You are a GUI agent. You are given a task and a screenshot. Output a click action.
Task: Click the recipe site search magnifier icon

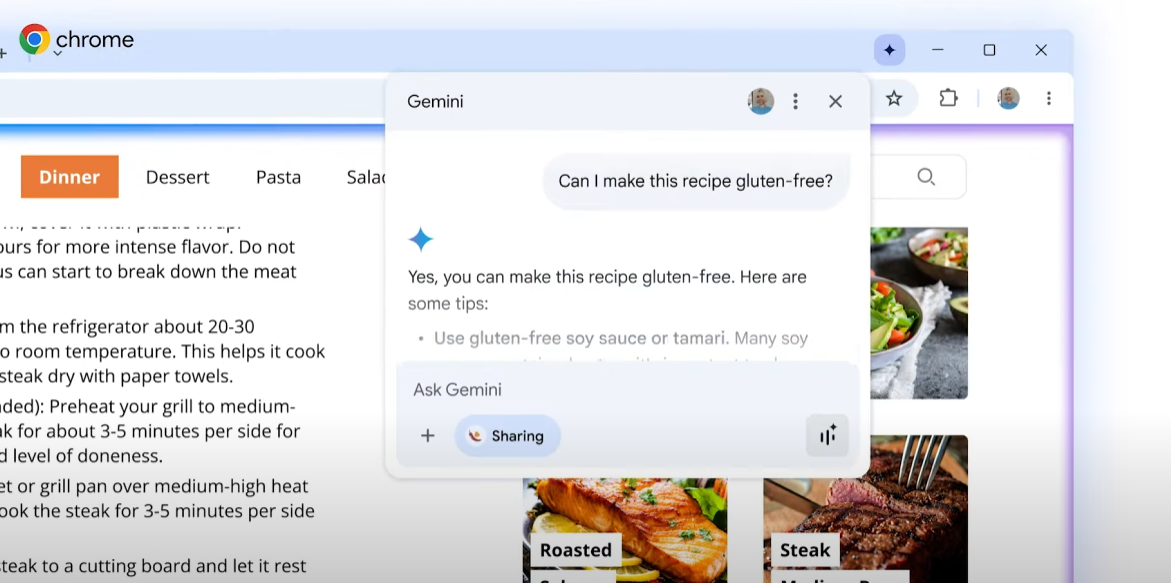[926, 177]
